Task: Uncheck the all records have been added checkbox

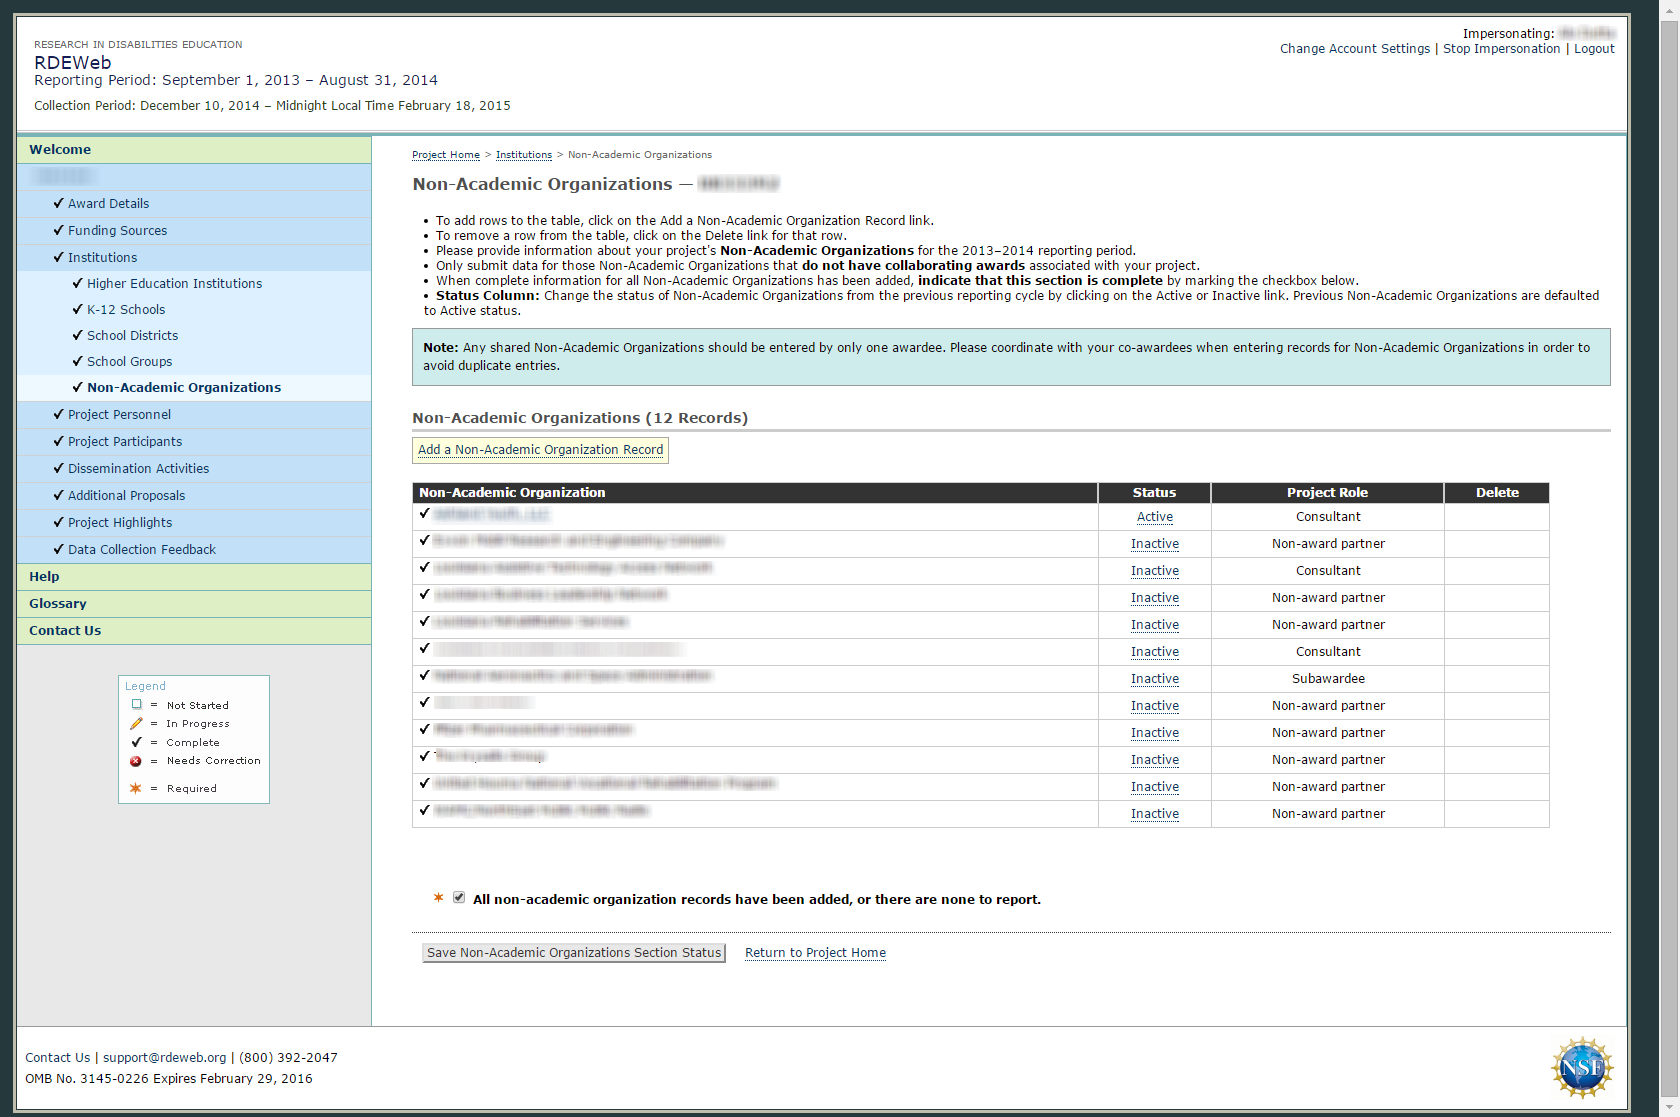Action: [459, 898]
